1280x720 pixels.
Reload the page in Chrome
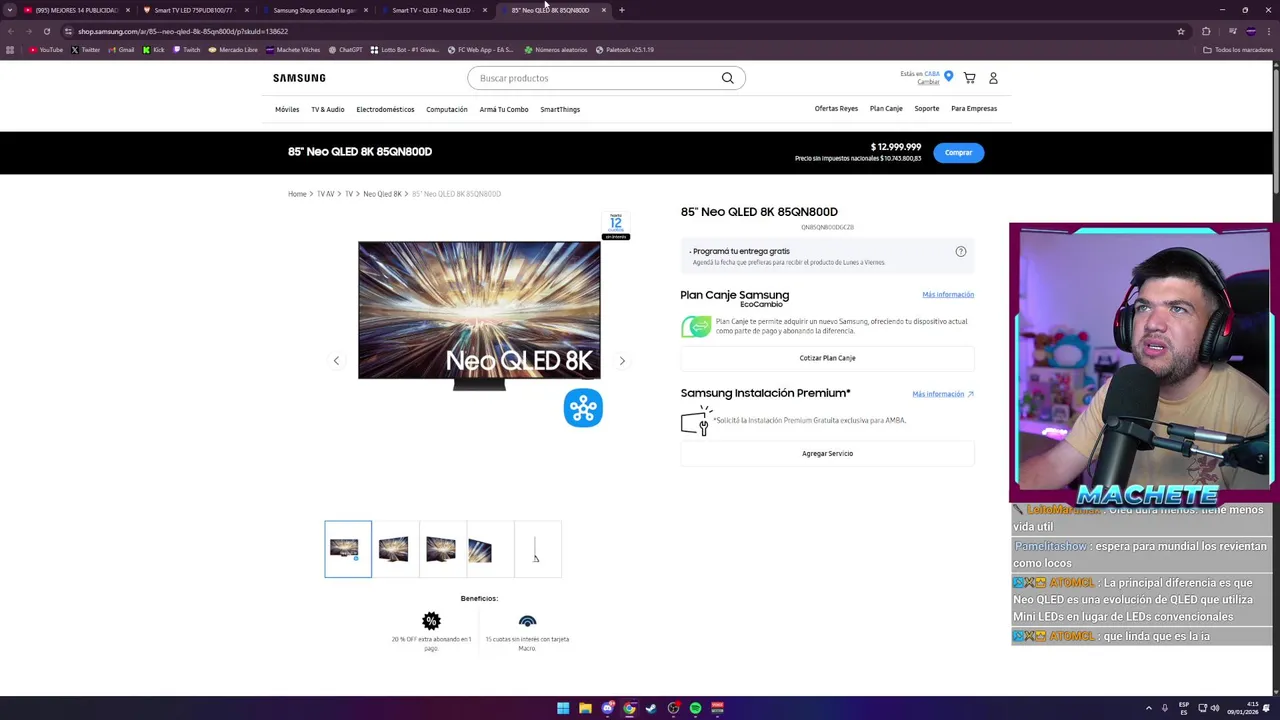(x=46, y=31)
